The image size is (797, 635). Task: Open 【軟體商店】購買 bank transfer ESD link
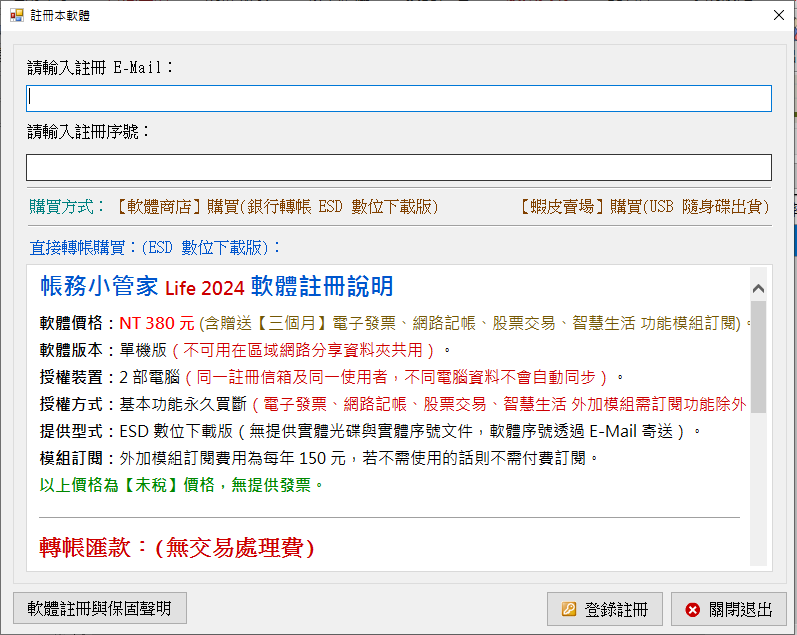[277, 206]
